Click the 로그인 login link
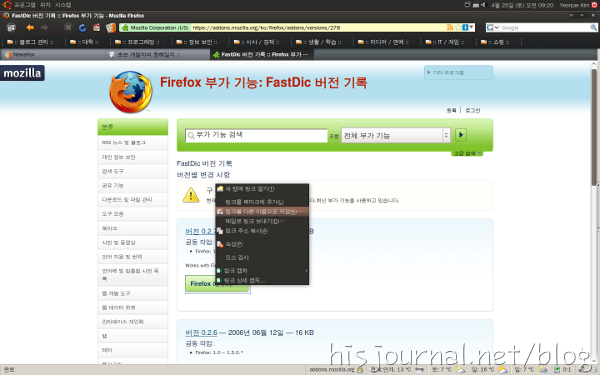The height and width of the screenshot is (375, 600). point(473,110)
